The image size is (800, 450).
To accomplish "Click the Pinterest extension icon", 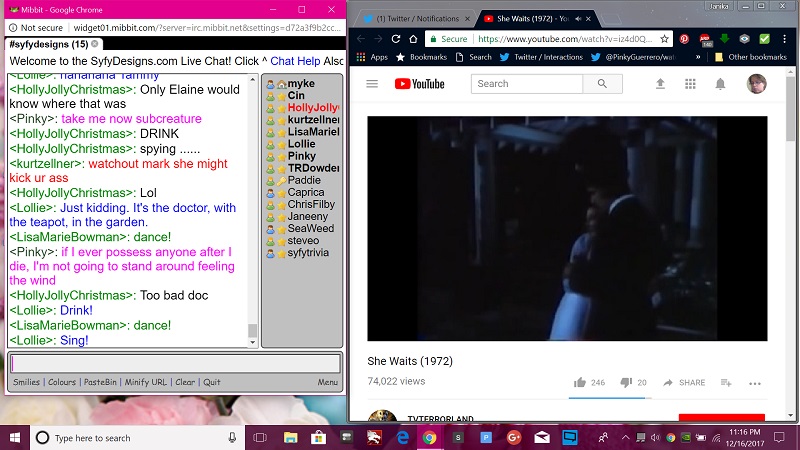I will (684, 39).
